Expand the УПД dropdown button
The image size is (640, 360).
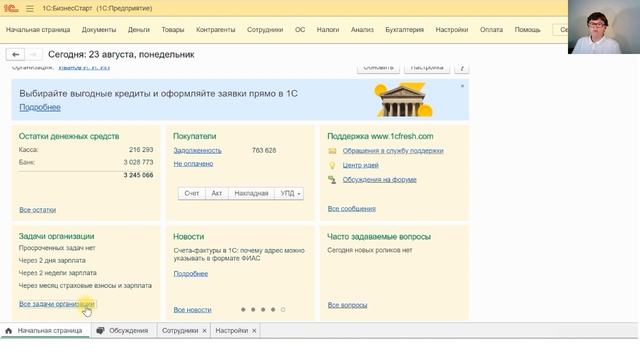289,193
